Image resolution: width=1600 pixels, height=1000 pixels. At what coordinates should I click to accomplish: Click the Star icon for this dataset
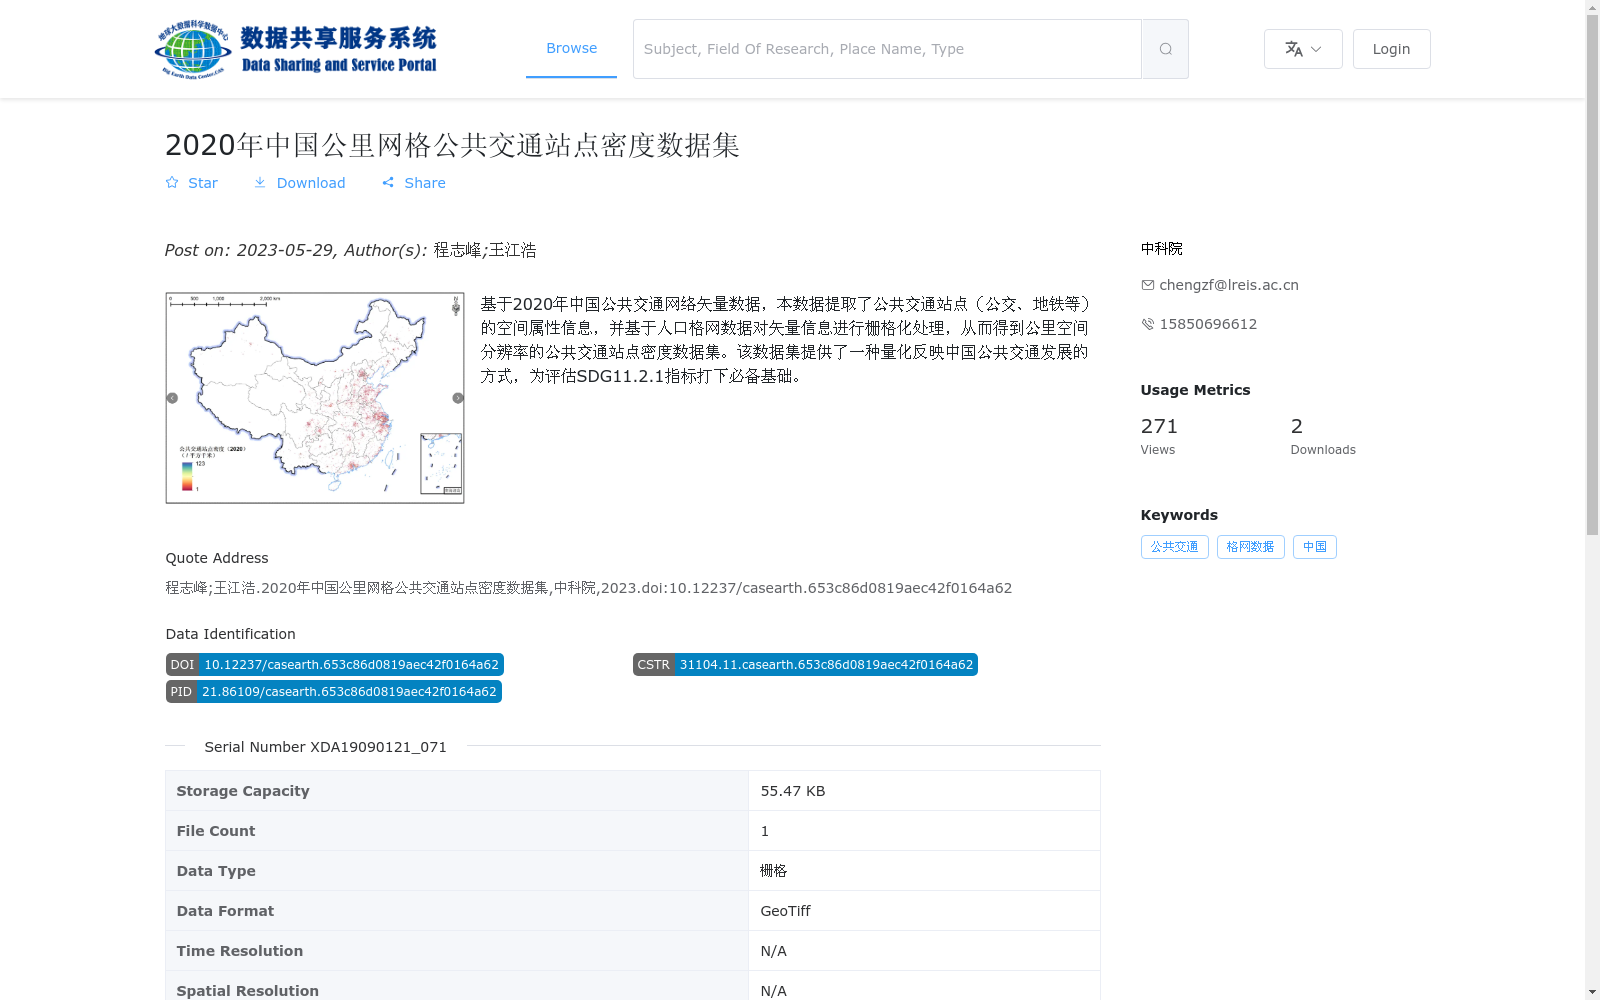point(172,183)
